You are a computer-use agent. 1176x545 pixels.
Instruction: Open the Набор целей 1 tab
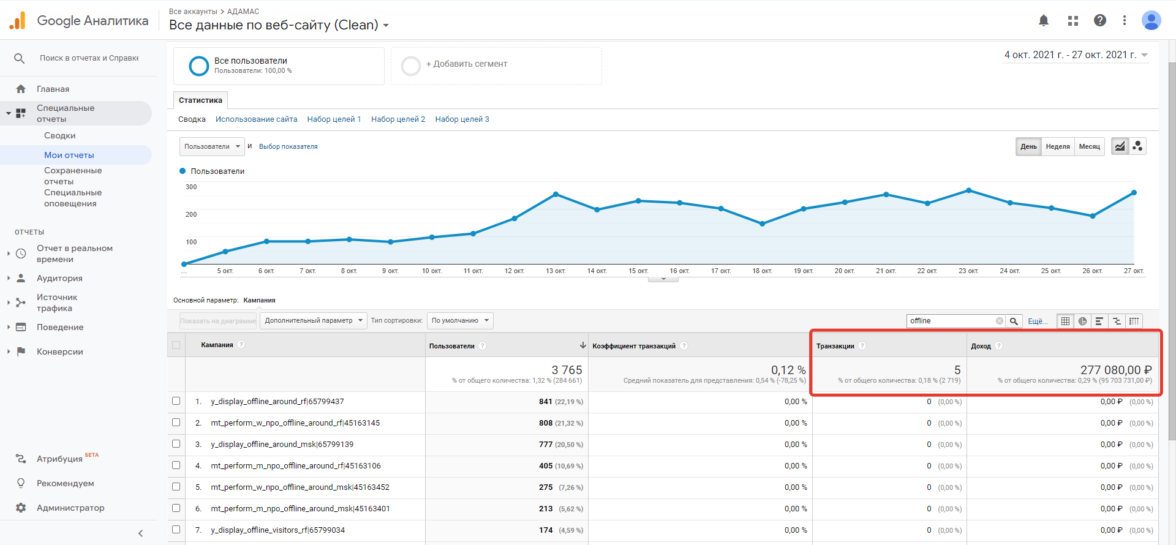[334, 119]
